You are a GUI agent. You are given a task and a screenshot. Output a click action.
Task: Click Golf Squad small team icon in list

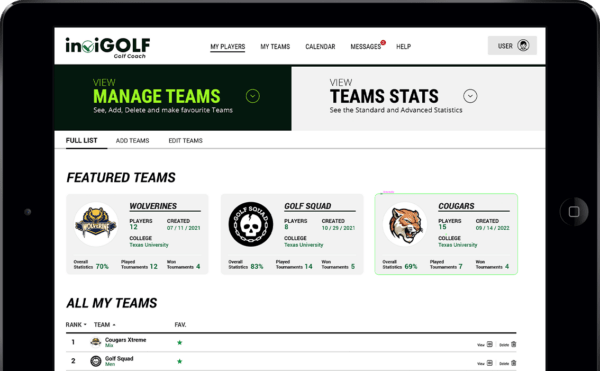click(x=95, y=361)
